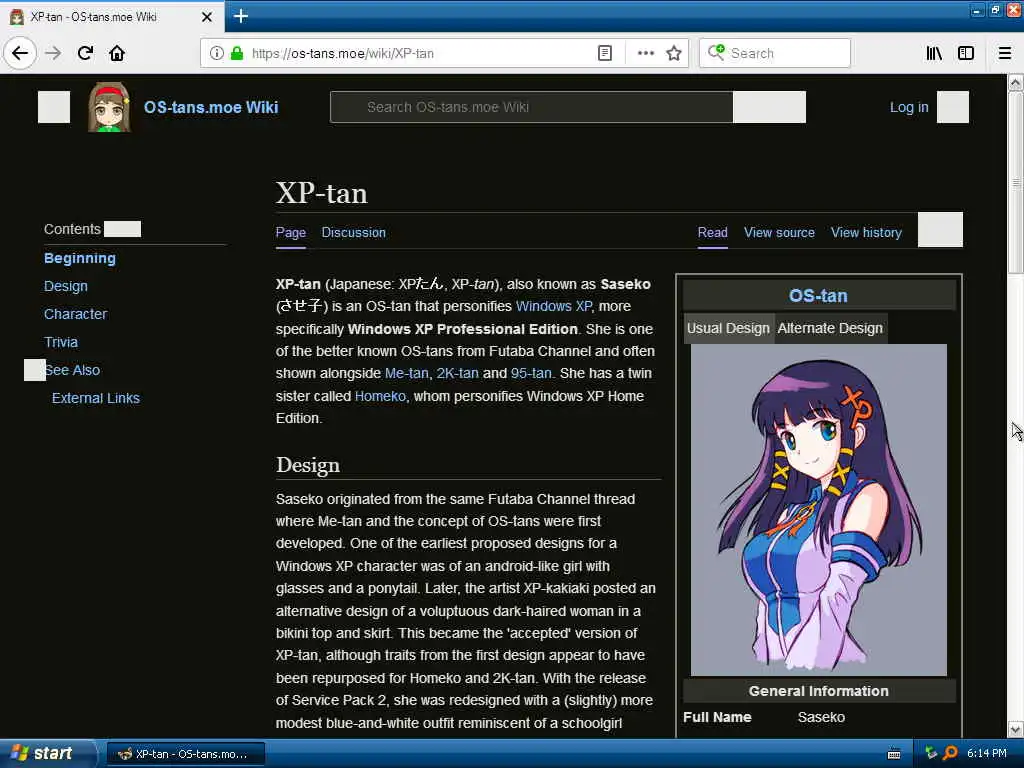1024x768 pixels.
Task: Switch to the Page tab
Action: click(x=291, y=232)
